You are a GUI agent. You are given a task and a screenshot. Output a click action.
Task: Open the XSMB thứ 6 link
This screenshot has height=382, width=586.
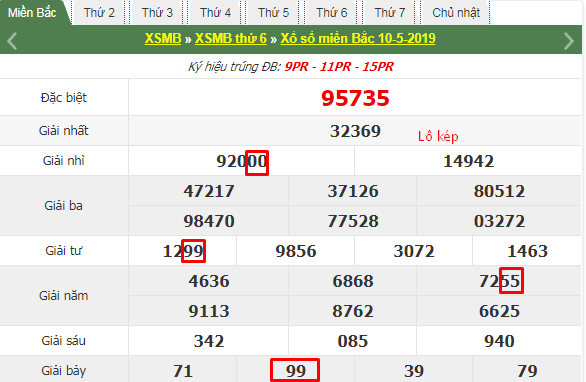pos(231,38)
